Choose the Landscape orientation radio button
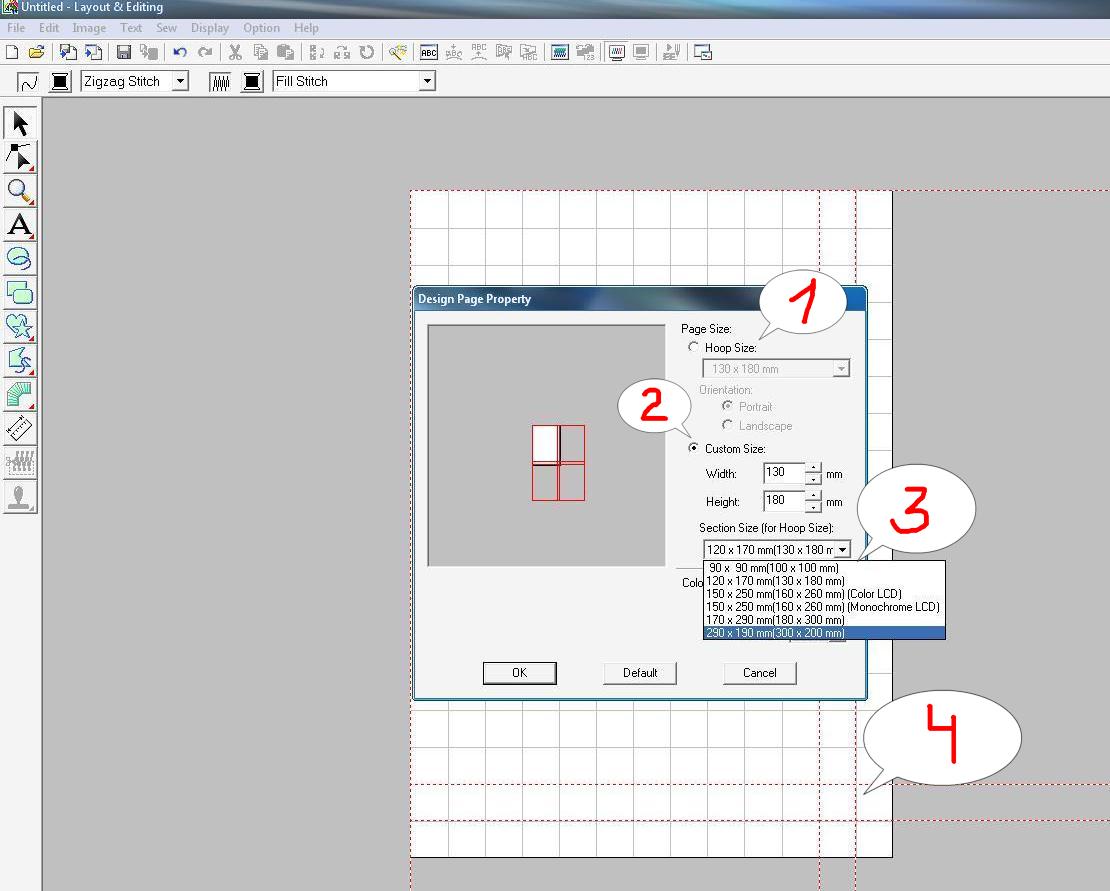Screen dimensions: 1110x891 tap(727, 425)
